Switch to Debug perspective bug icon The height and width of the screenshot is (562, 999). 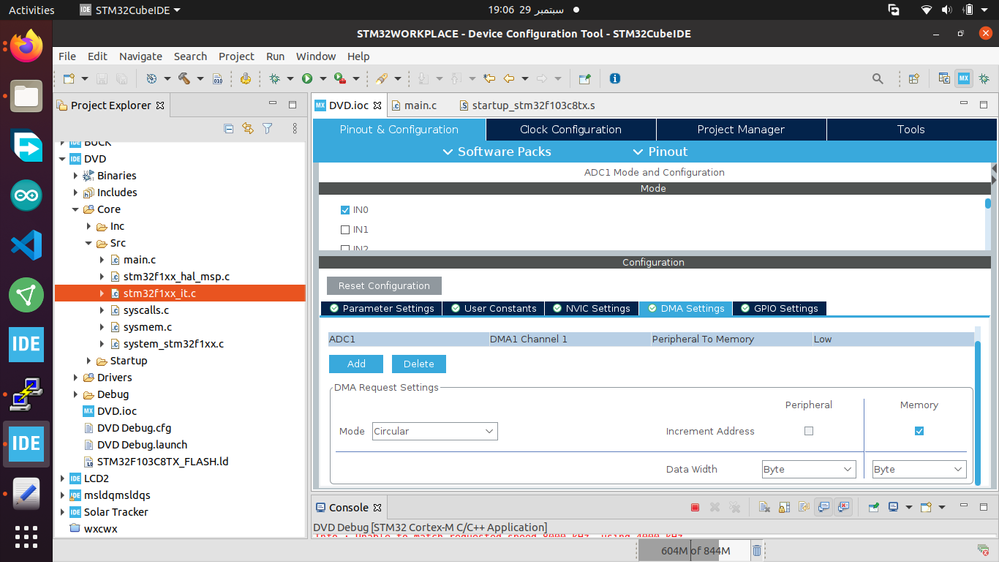pyautogui.click(x=984, y=78)
